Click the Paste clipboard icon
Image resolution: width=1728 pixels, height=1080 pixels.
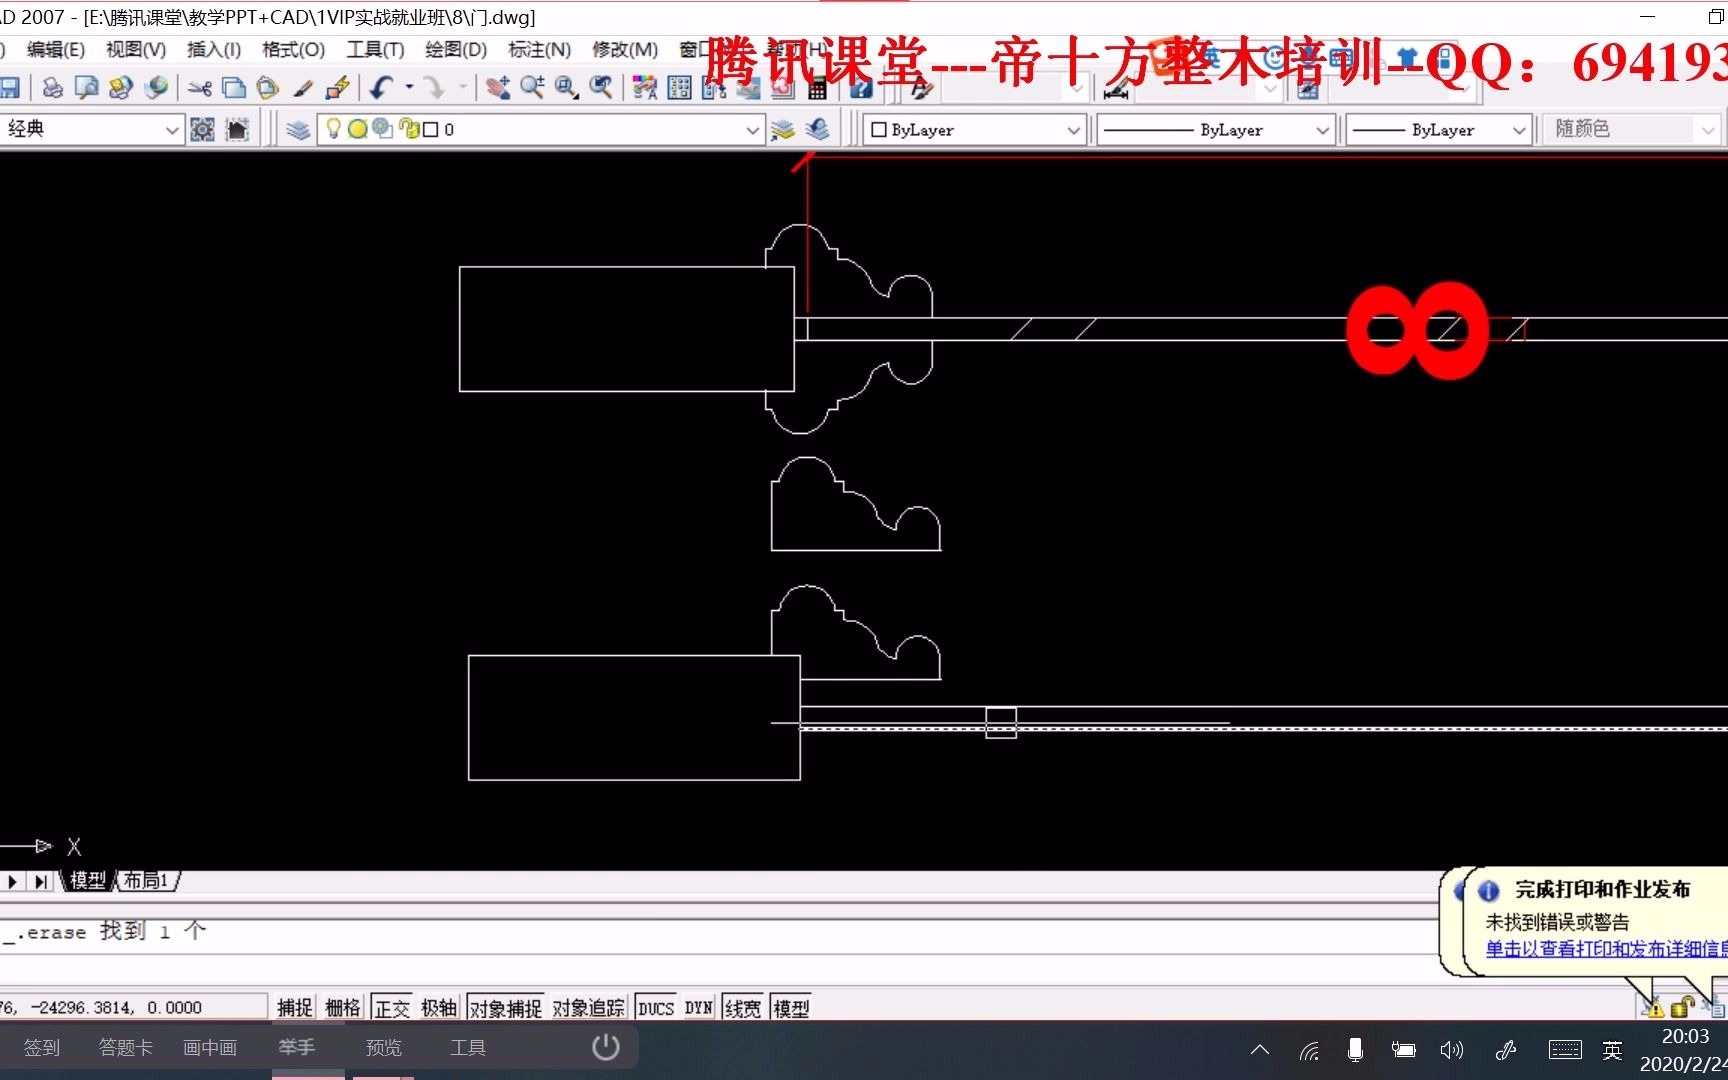tap(267, 88)
